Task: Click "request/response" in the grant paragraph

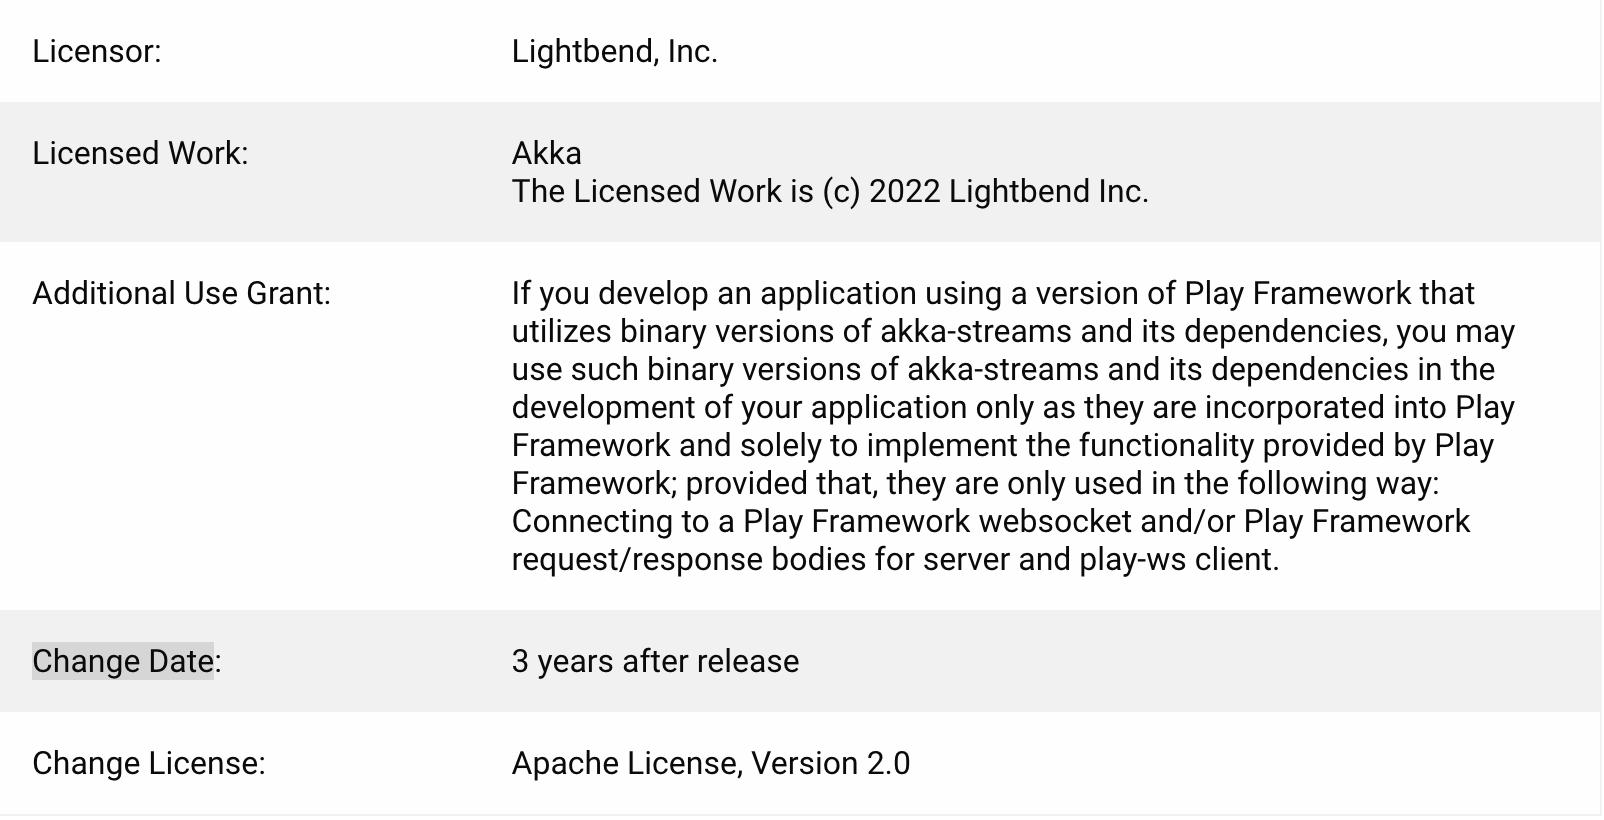Action: pyautogui.click(x=637, y=559)
